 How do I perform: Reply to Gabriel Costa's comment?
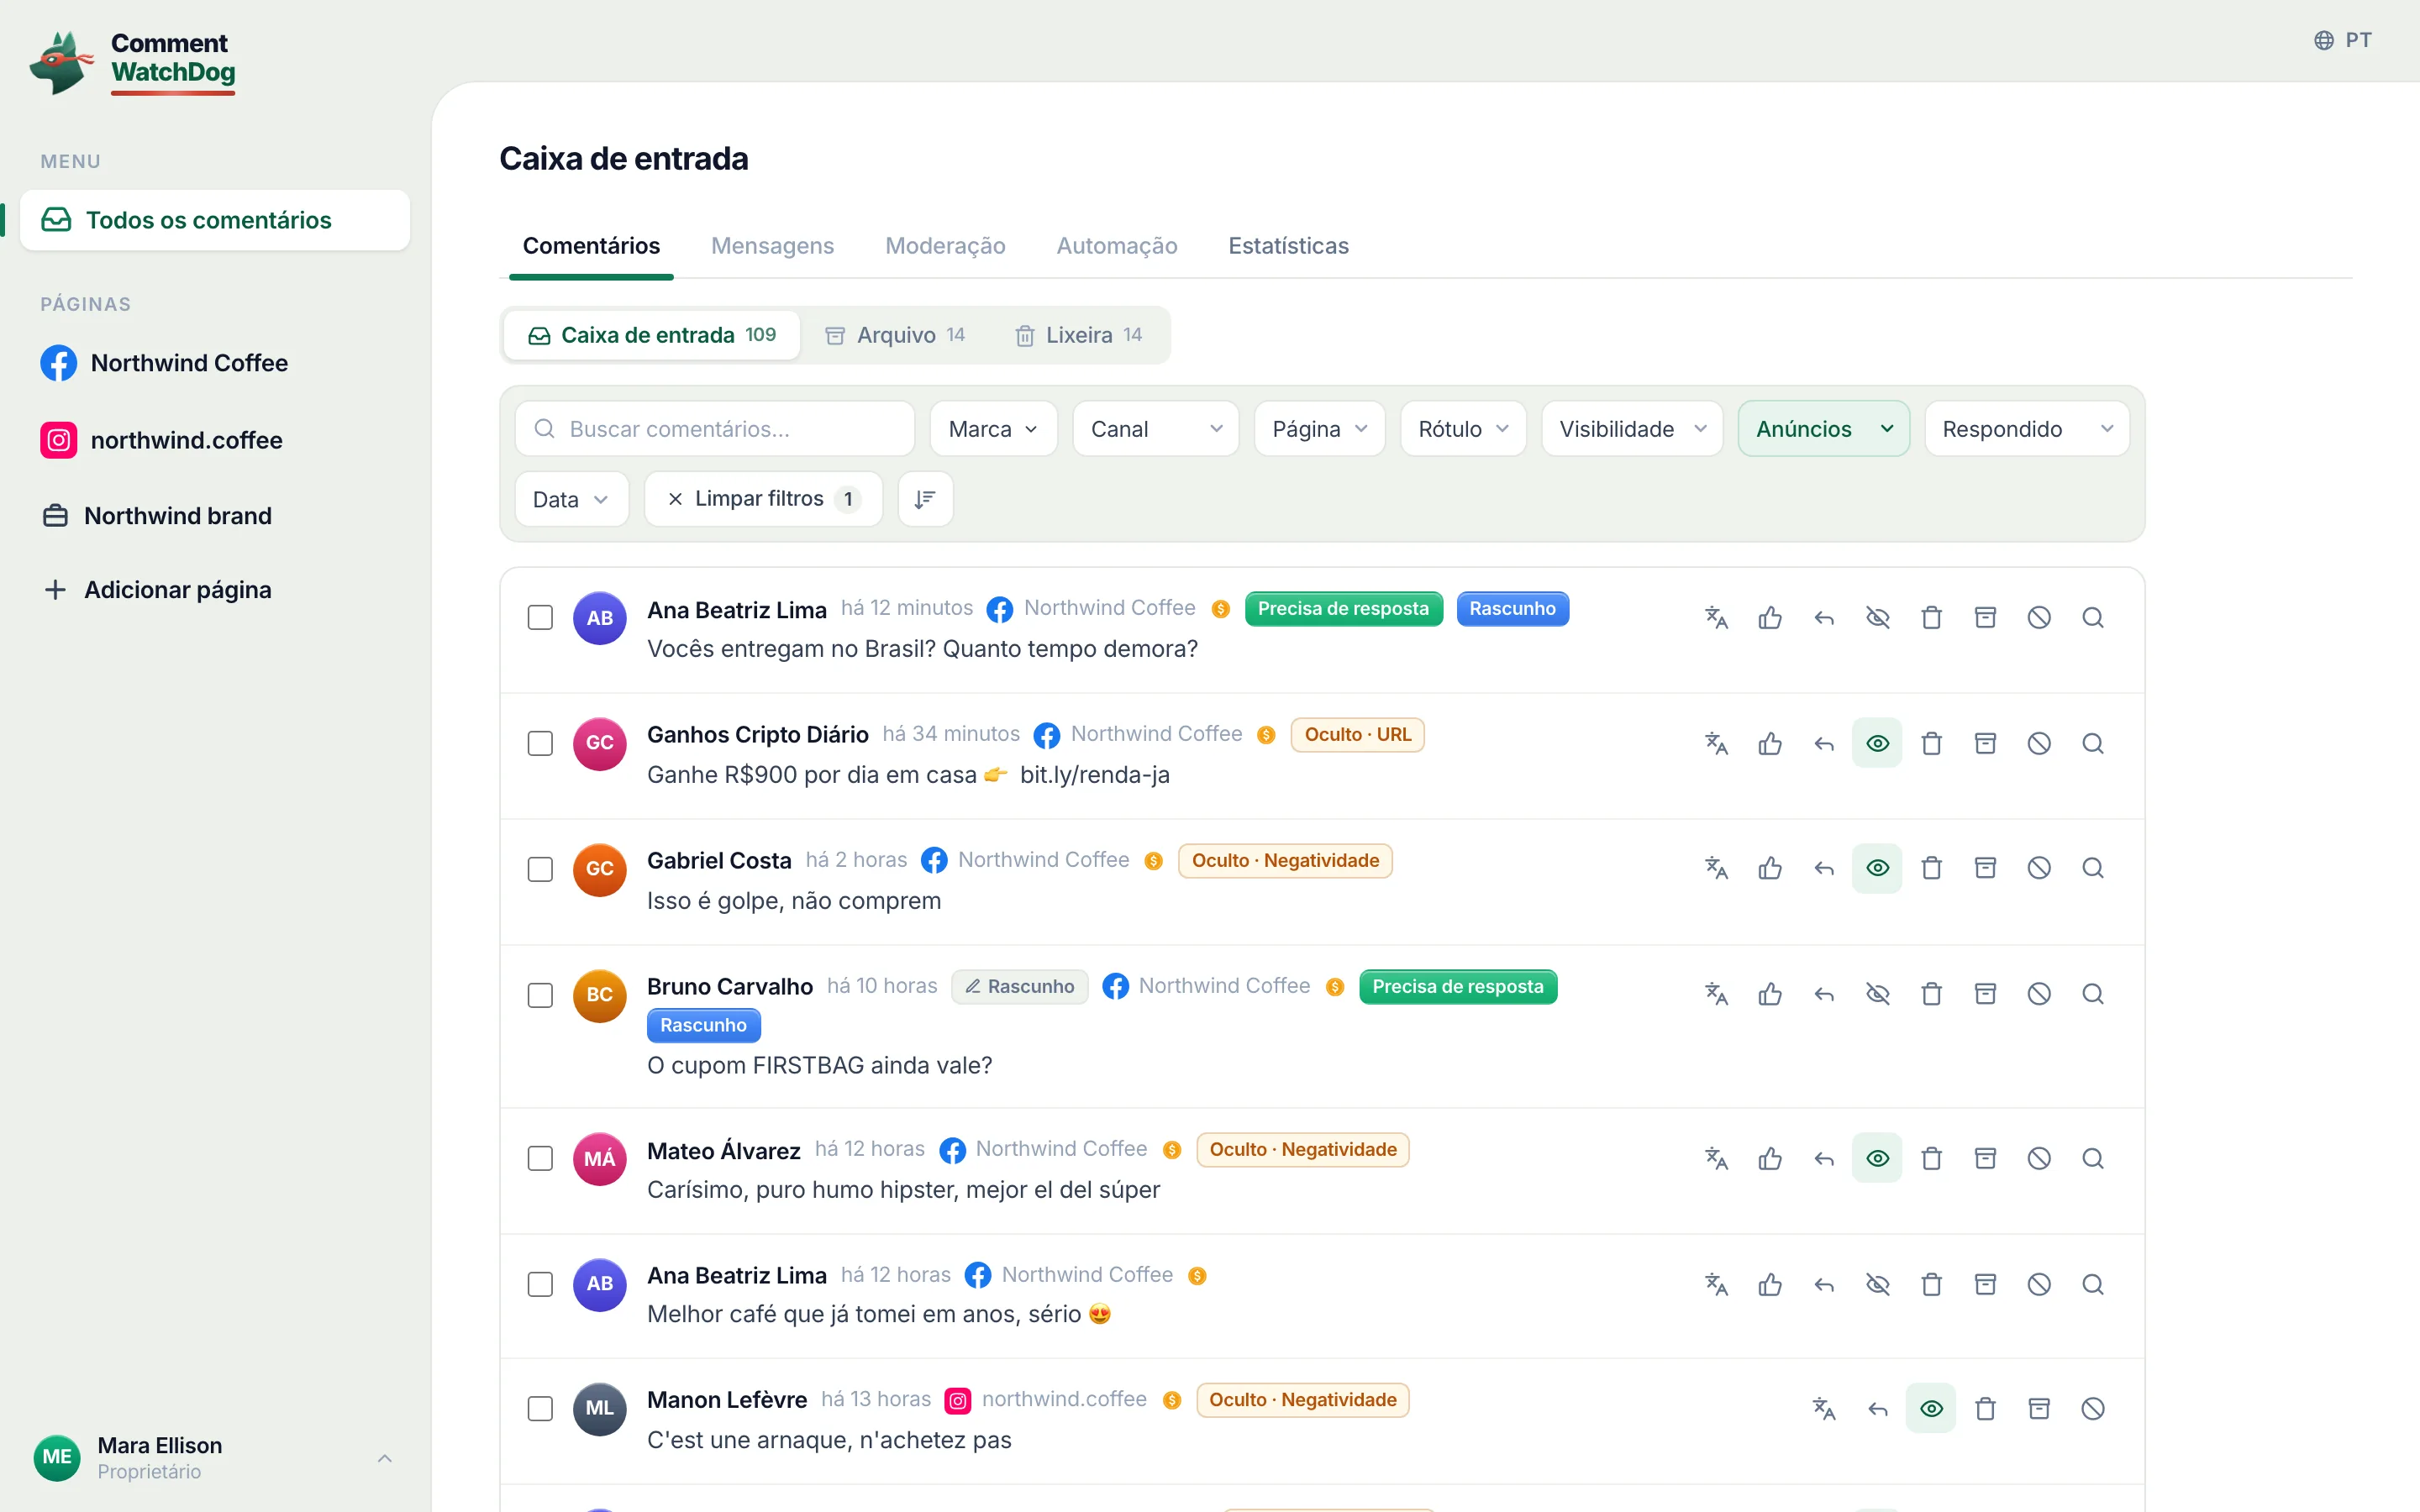[x=1824, y=868]
